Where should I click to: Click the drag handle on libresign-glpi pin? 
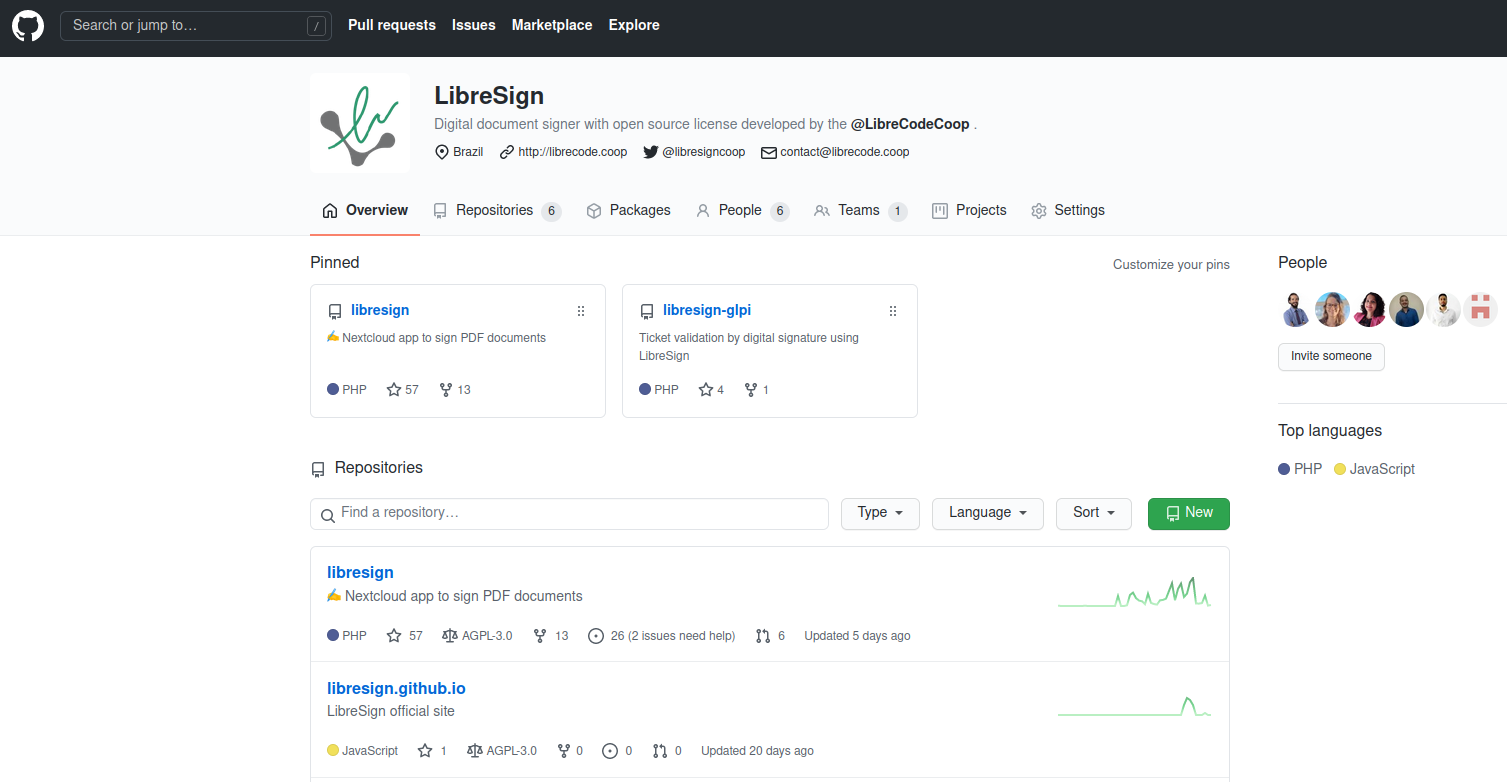(x=893, y=311)
